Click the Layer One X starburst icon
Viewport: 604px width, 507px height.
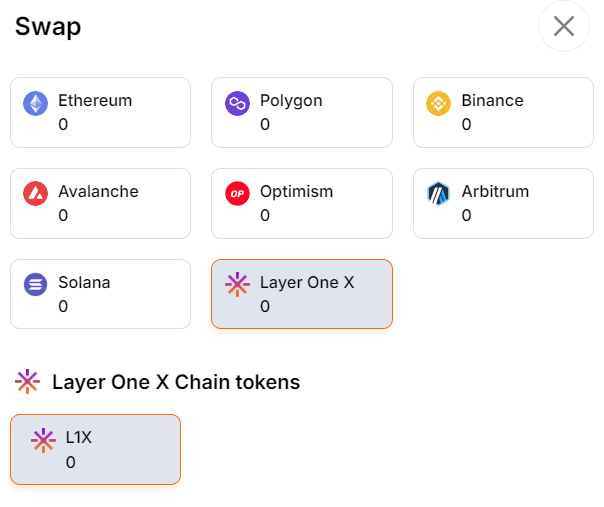[237, 285]
